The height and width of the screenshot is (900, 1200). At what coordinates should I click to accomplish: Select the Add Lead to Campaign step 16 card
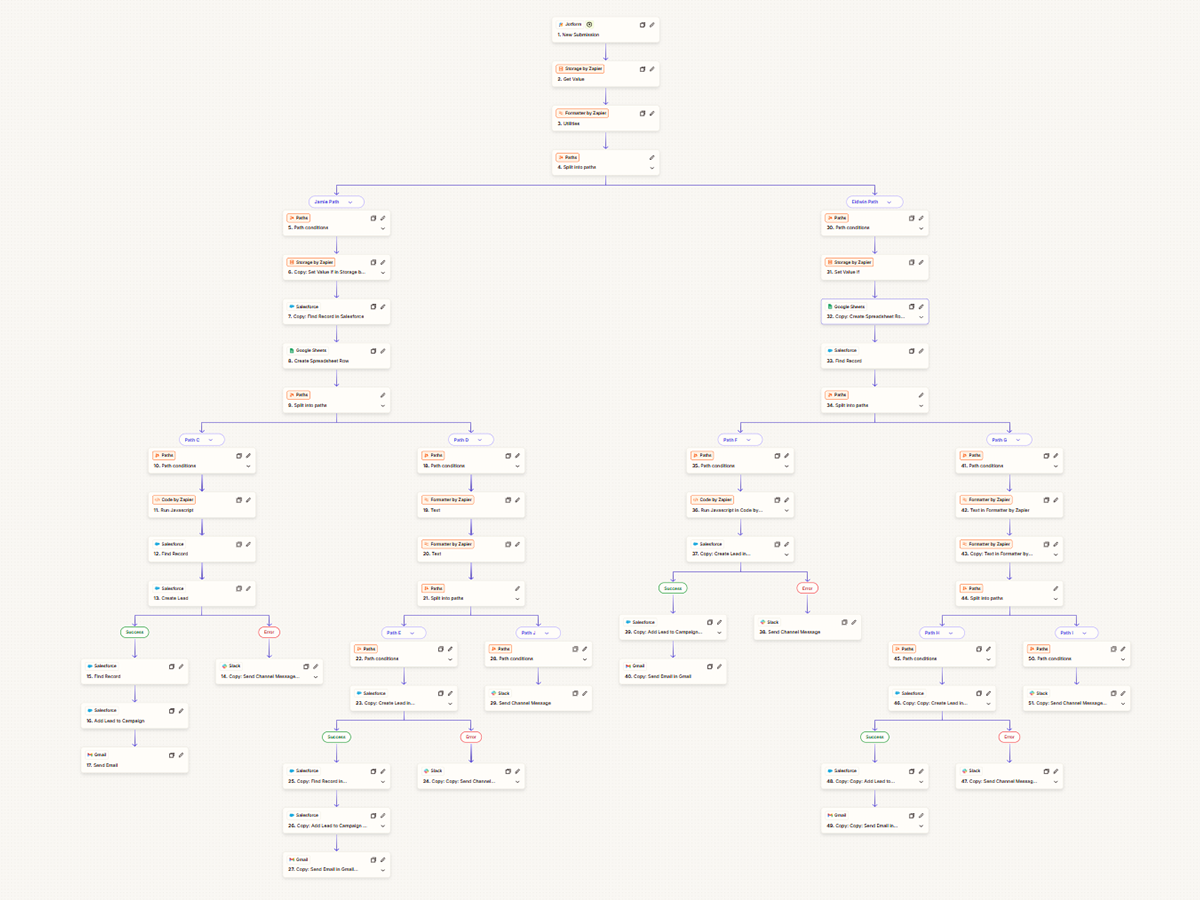(x=134, y=715)
